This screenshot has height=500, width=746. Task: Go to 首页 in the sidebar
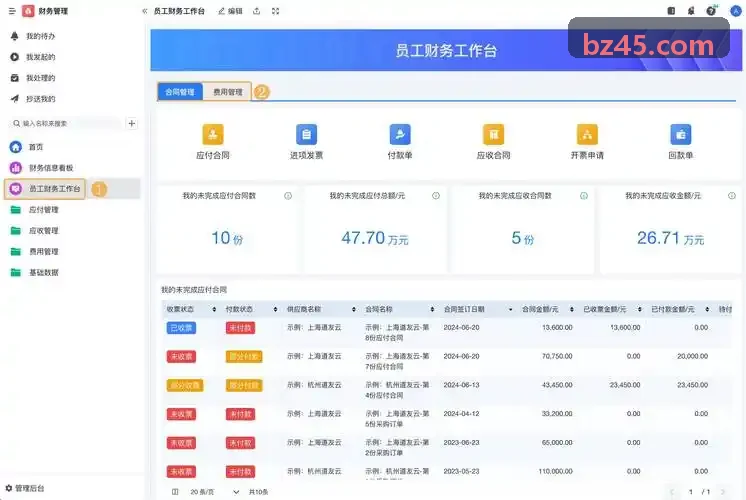[x=36, y=147]
